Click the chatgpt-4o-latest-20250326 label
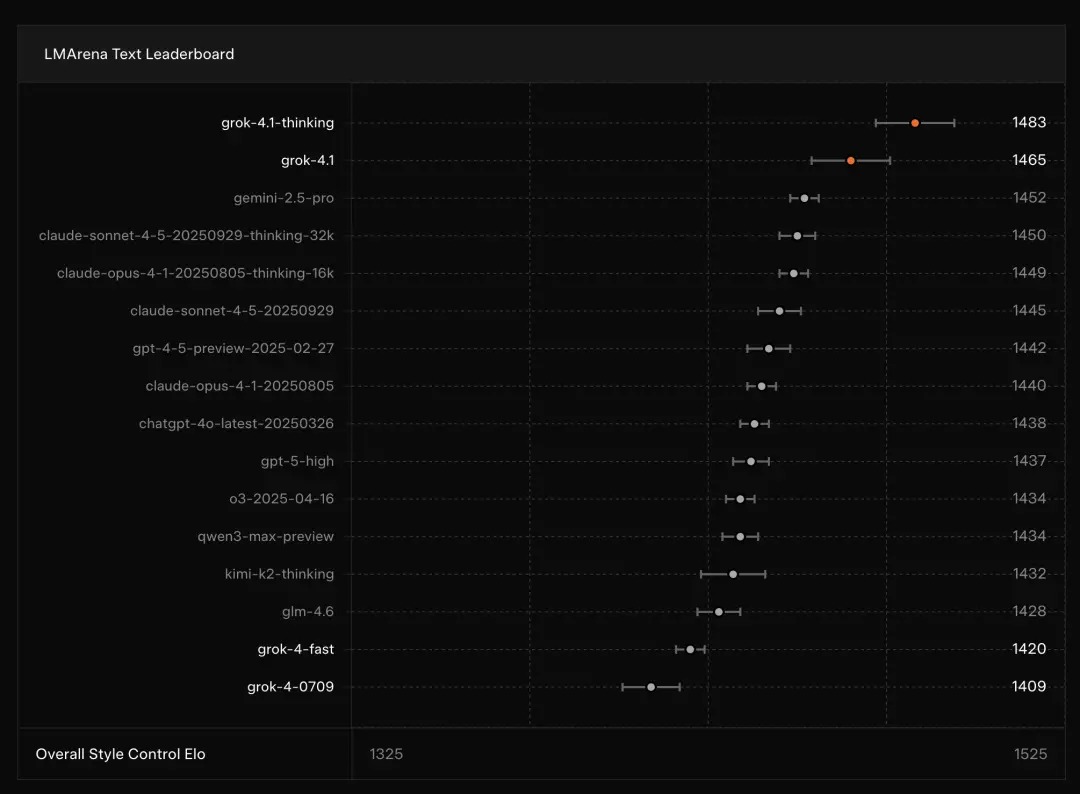The height and width of the screenshot is (794, 1080). [x=237, y=423]
